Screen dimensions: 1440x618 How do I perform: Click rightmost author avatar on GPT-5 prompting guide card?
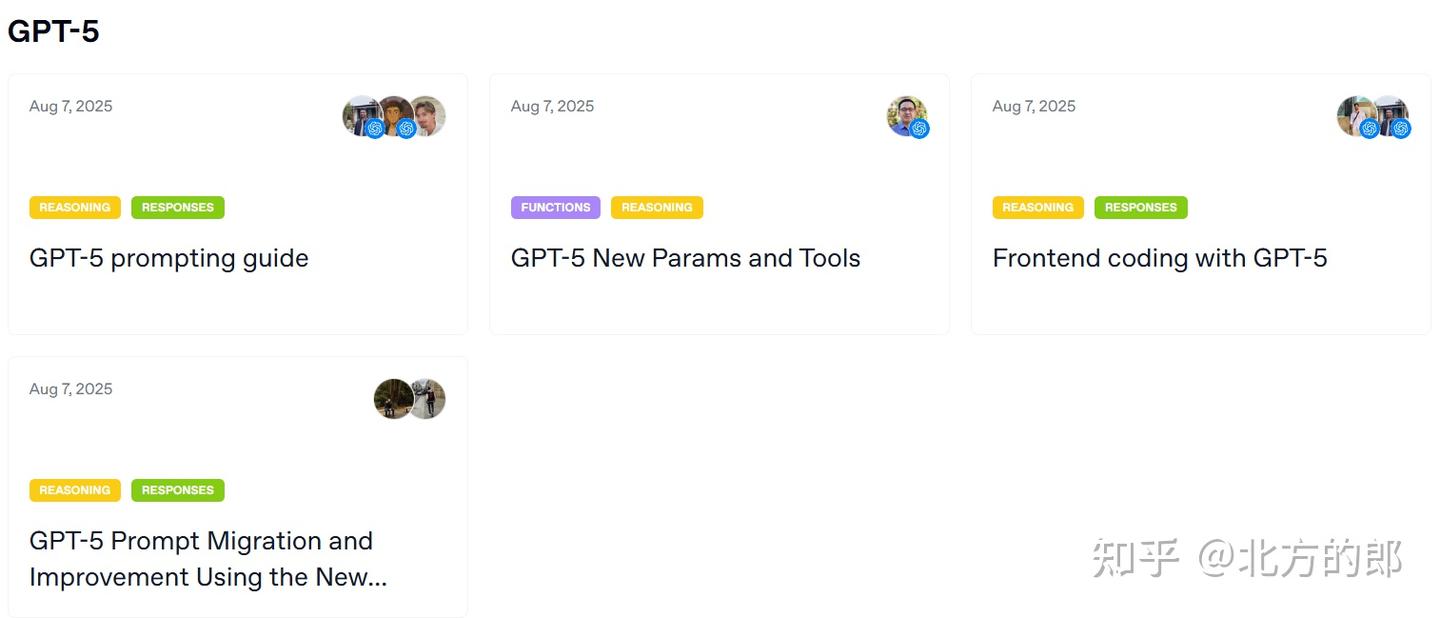(430, 115)
